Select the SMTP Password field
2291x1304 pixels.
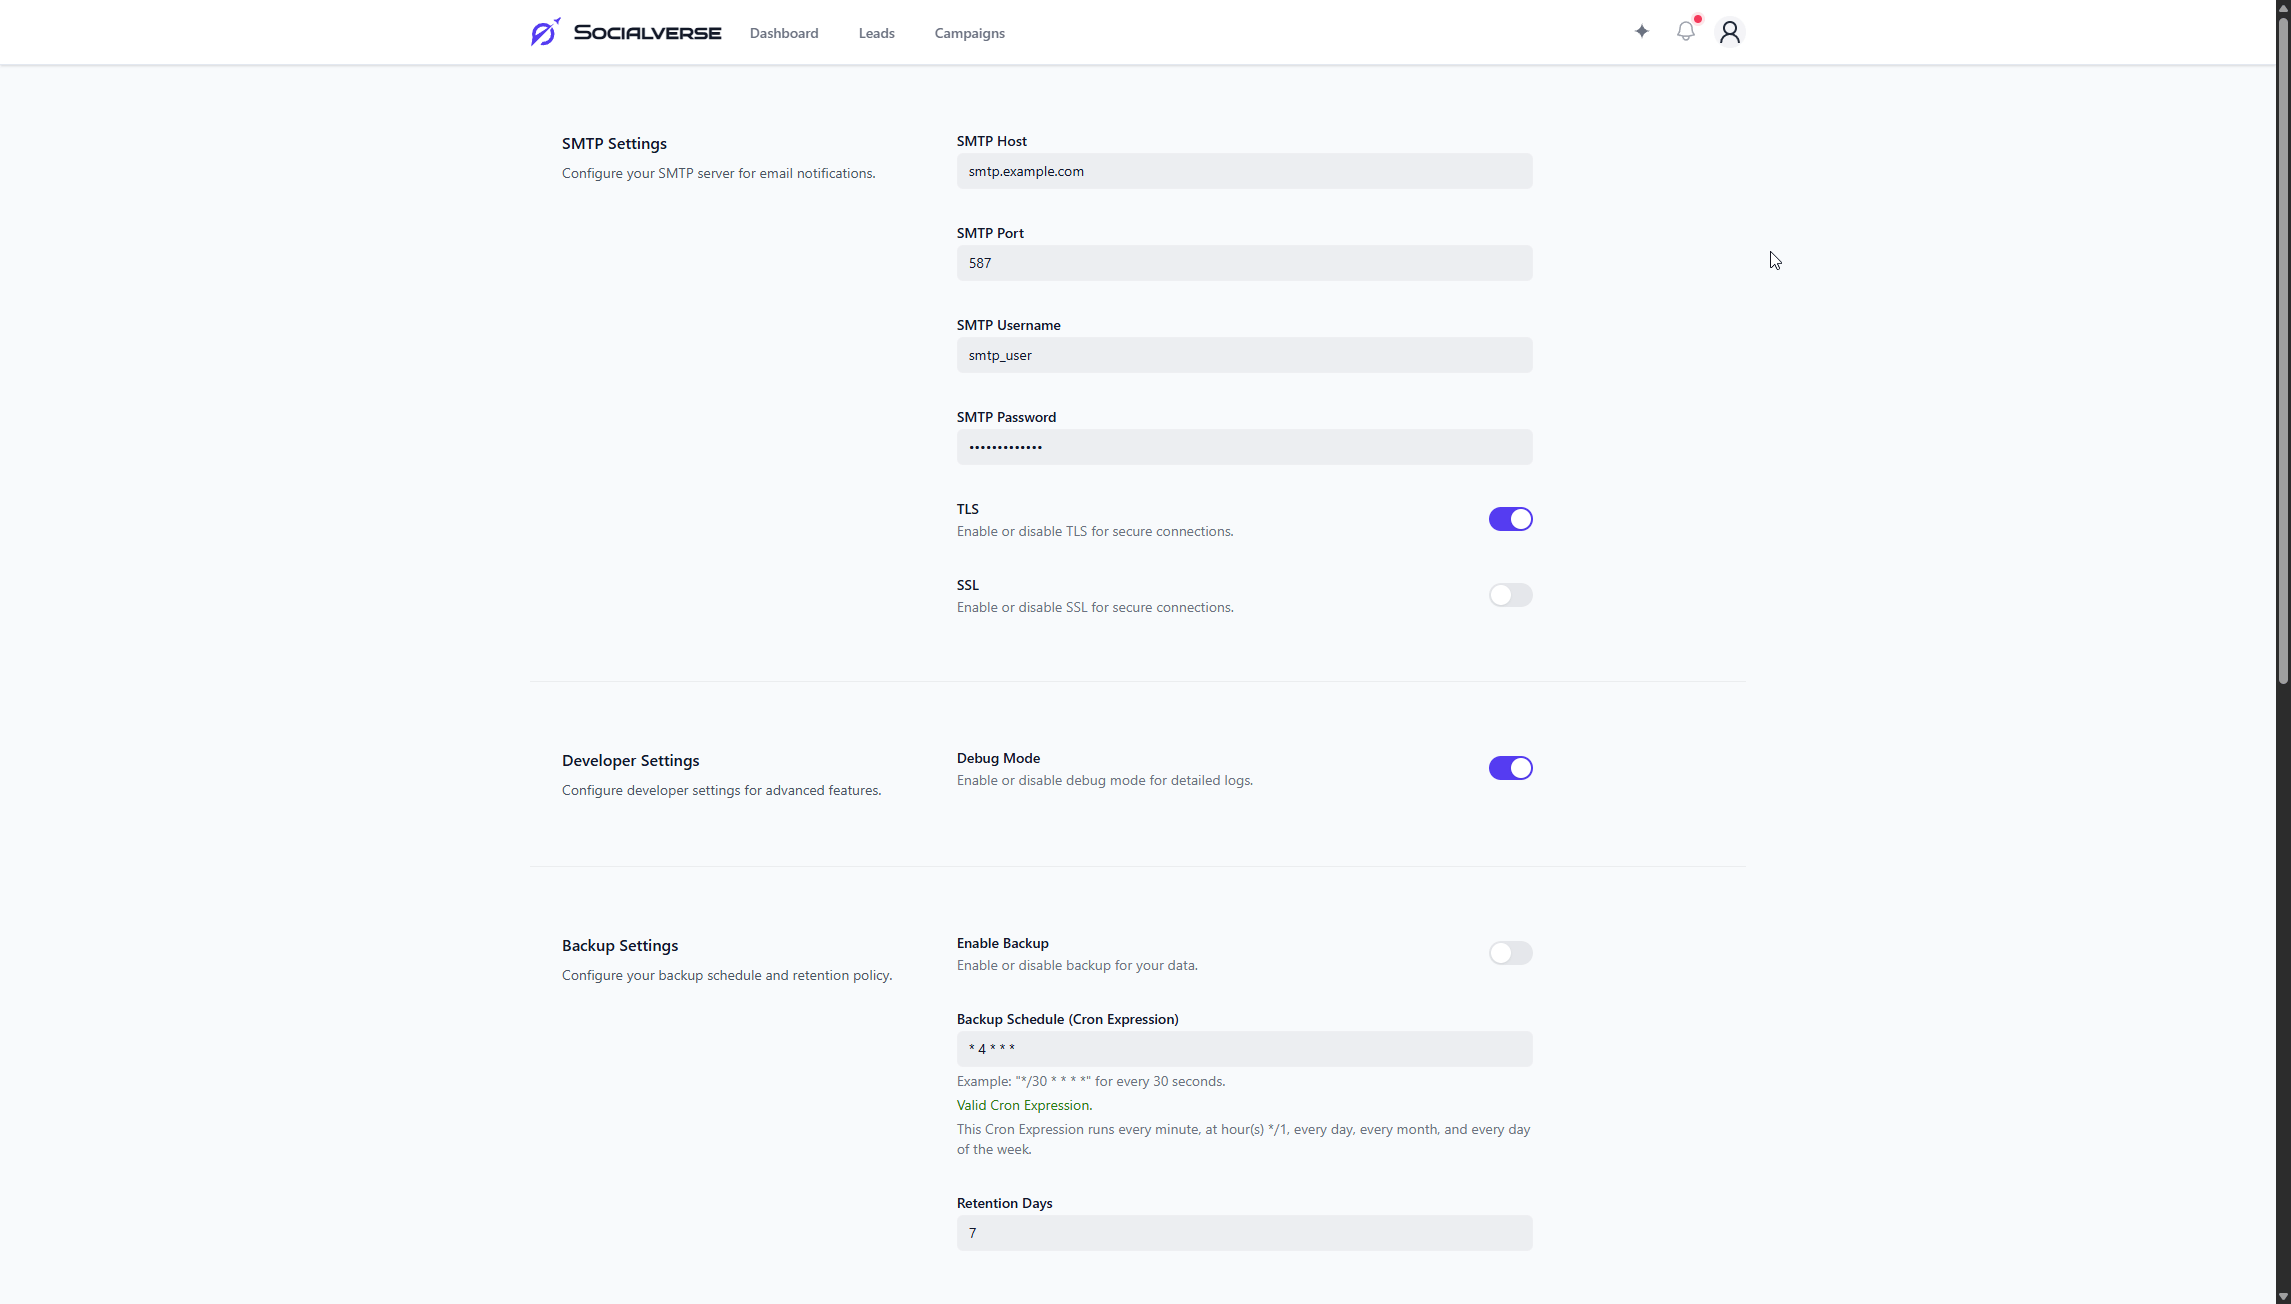click(1243, 447)
